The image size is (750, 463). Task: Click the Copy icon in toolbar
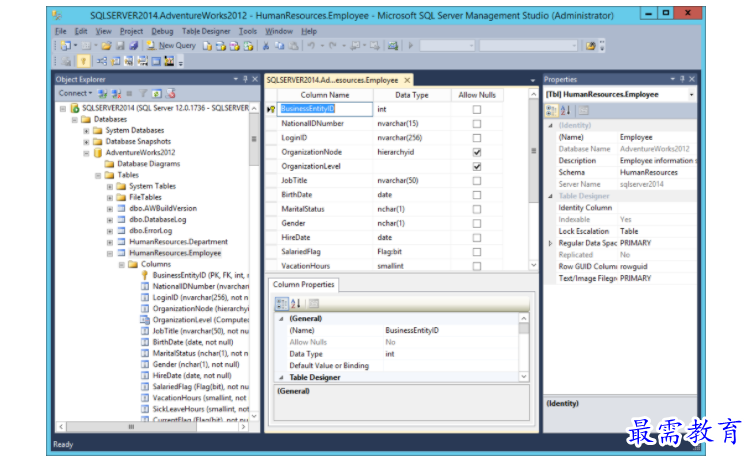pos(279,45)
